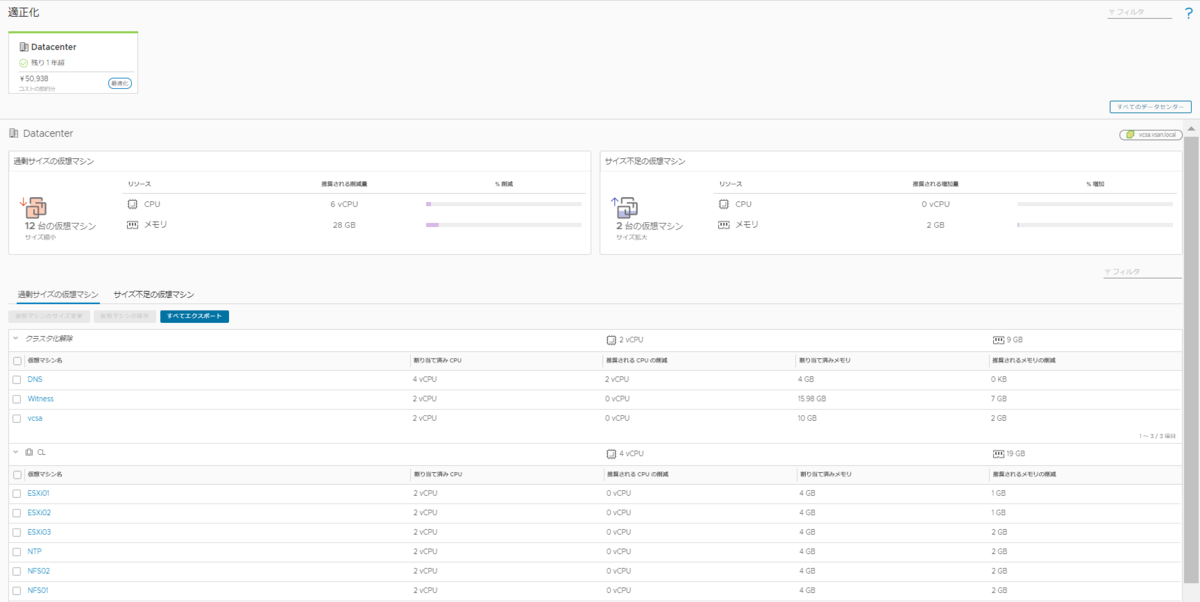Click memory icon beside 9 GB total
The height and width of the screenshot is (602, 1200).
998,339
